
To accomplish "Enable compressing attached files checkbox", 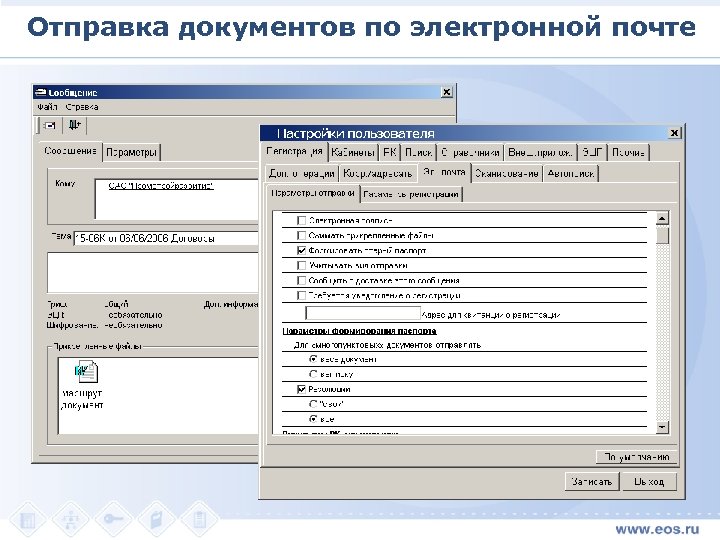I will tap(301, 236).
